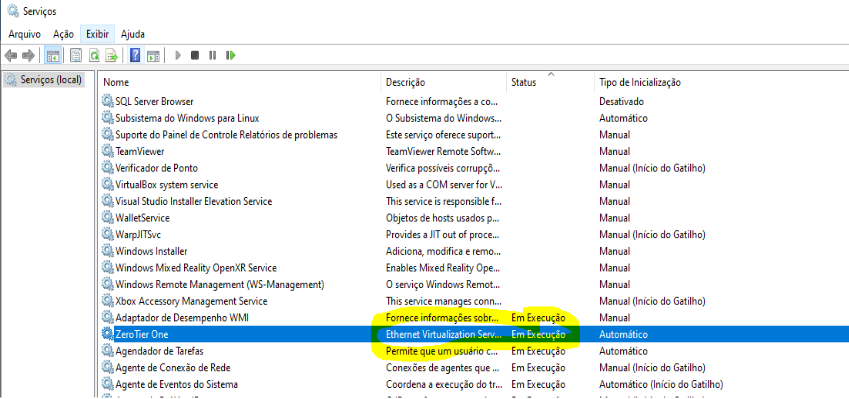
Task: Click the Start Service play icon
Action: (178, 55)
